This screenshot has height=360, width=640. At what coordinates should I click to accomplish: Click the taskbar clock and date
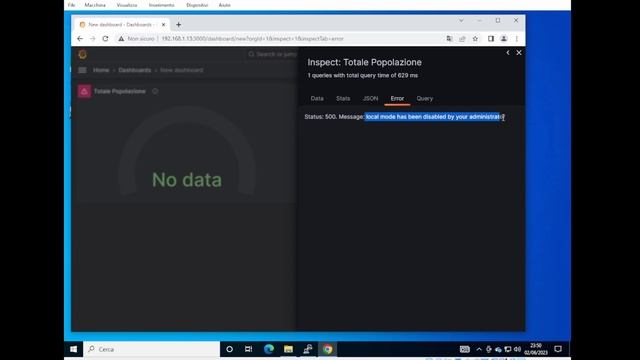click(x=536, y=349)
